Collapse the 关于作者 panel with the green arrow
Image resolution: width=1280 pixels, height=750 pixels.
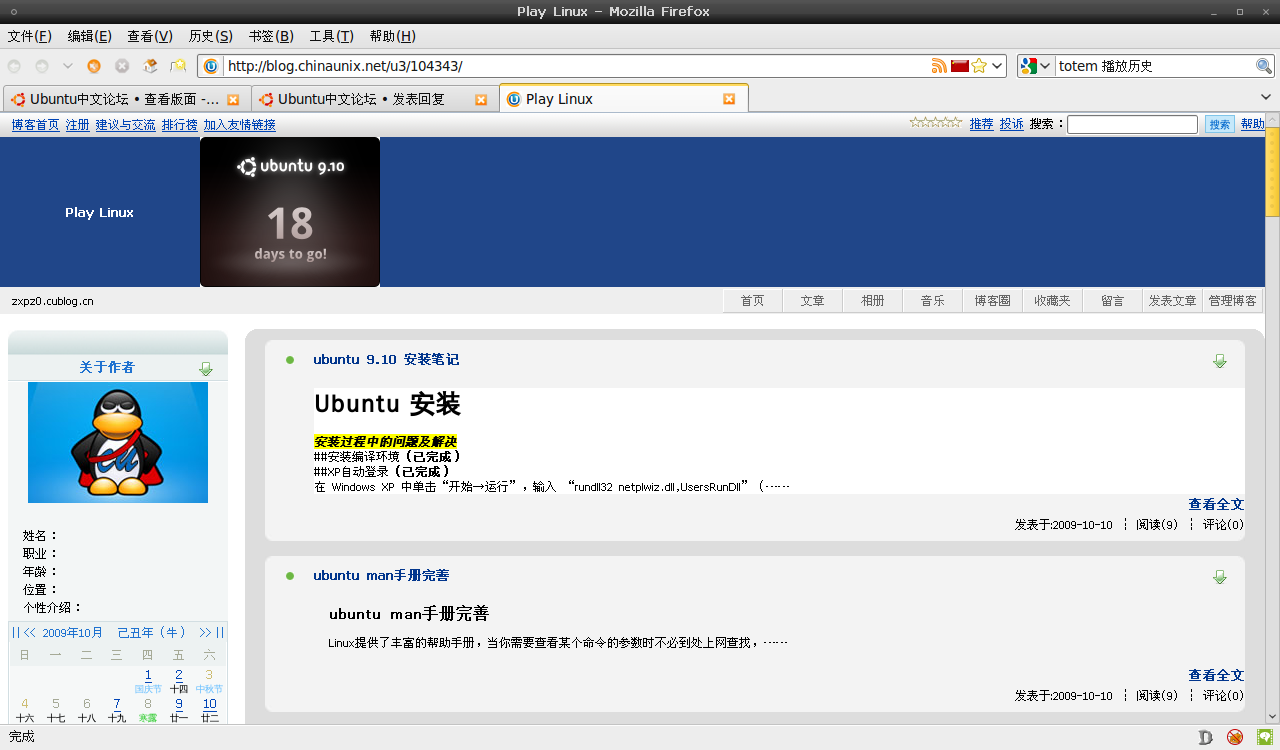(206, 368)
